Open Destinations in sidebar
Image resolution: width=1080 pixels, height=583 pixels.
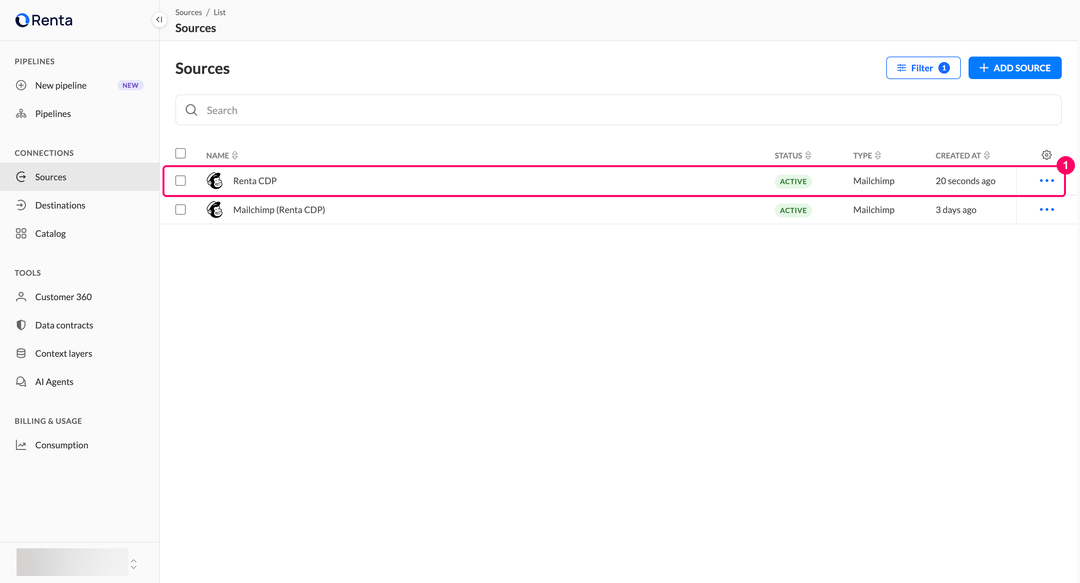click(80, 205)
